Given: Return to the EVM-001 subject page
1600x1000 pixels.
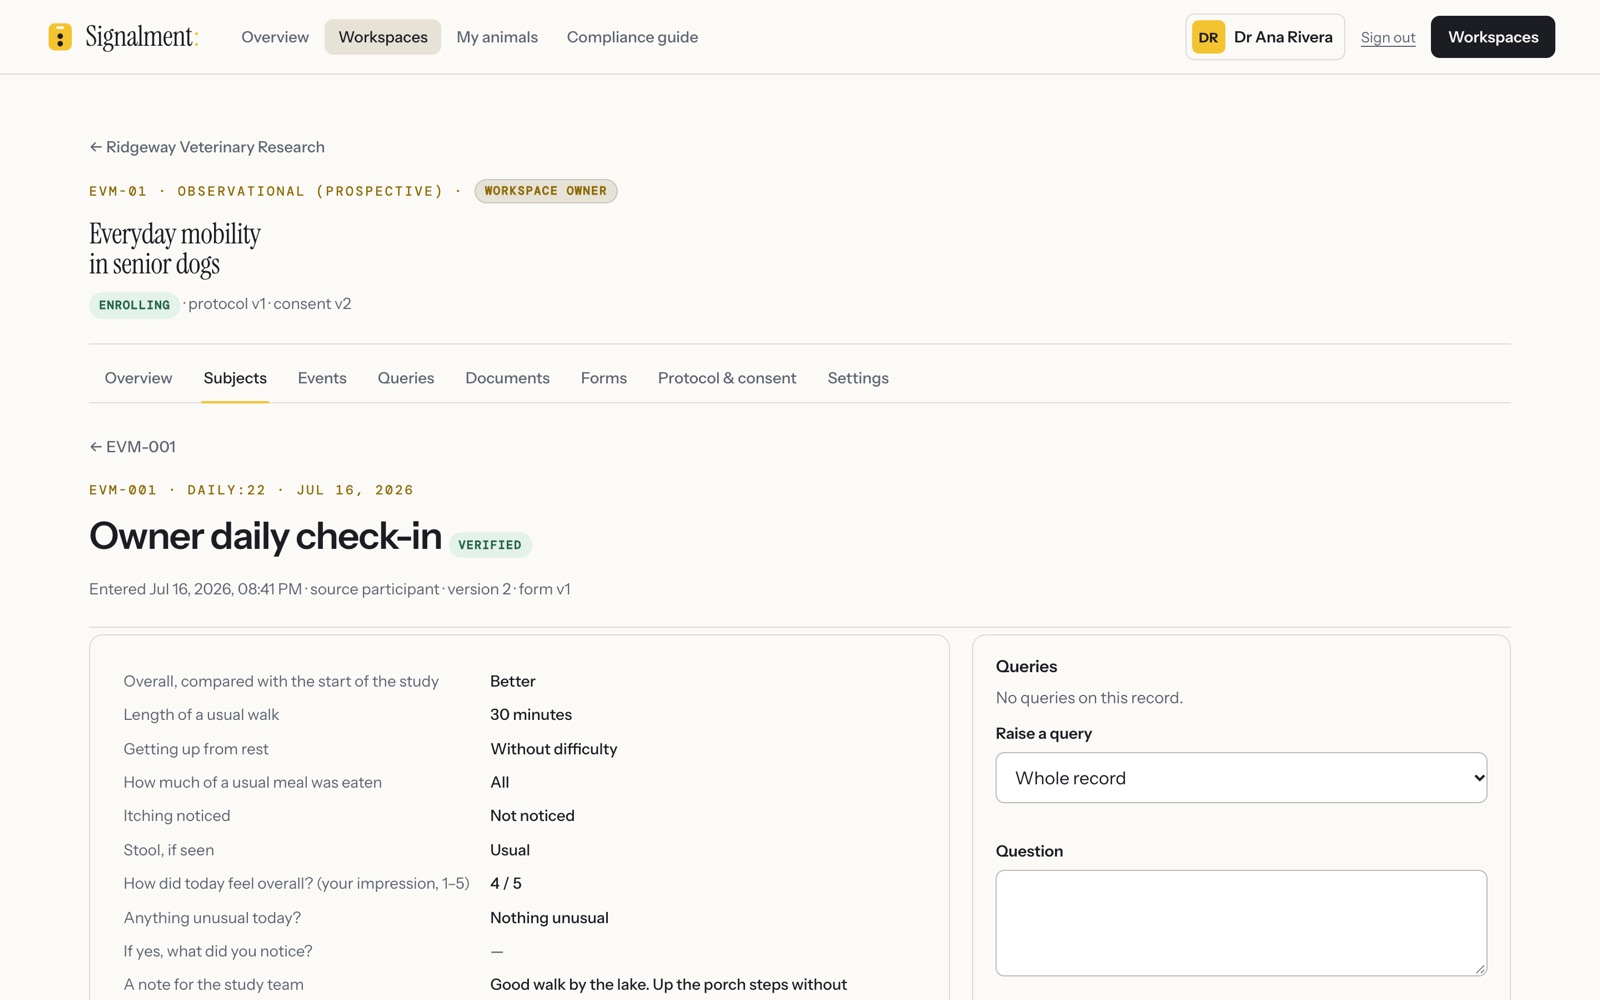Looking at the screenshot, I should pos(133,447).
